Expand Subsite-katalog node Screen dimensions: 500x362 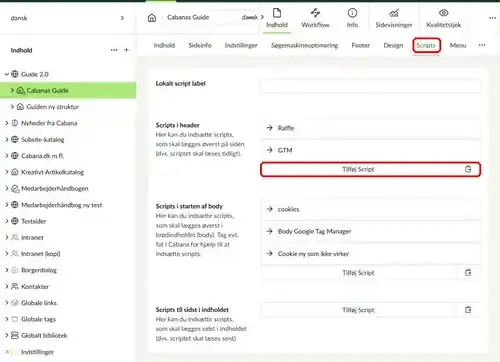[7, 139]
